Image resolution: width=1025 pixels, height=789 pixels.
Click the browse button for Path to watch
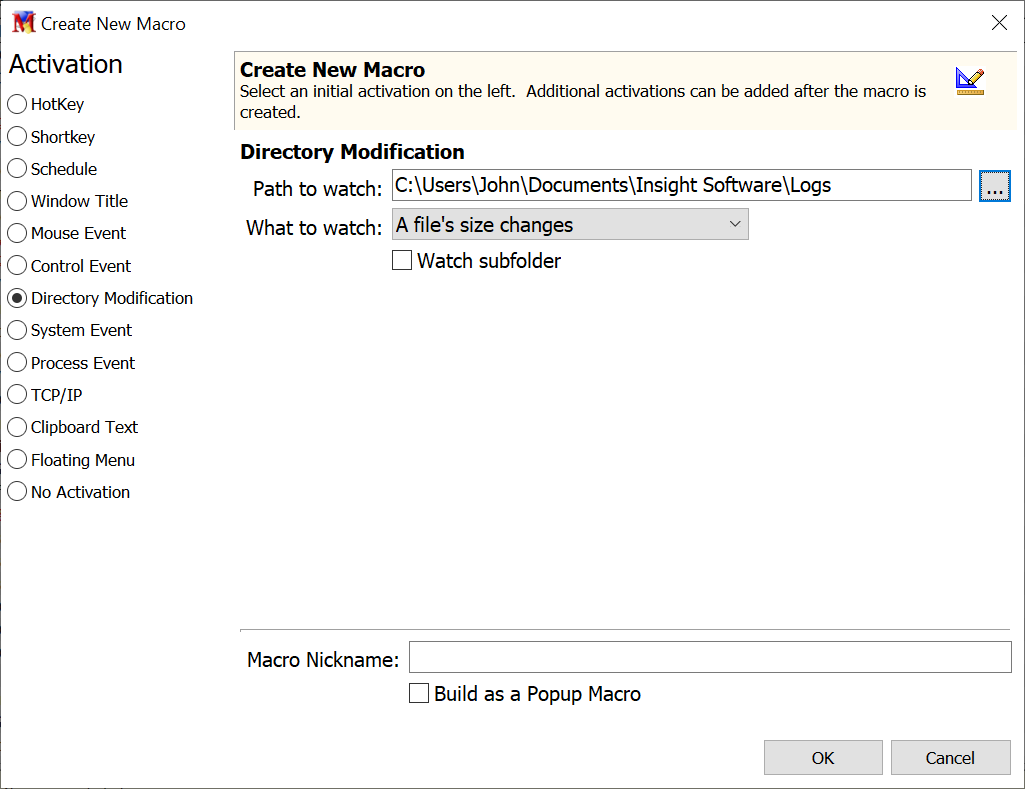tap(994, 186)
